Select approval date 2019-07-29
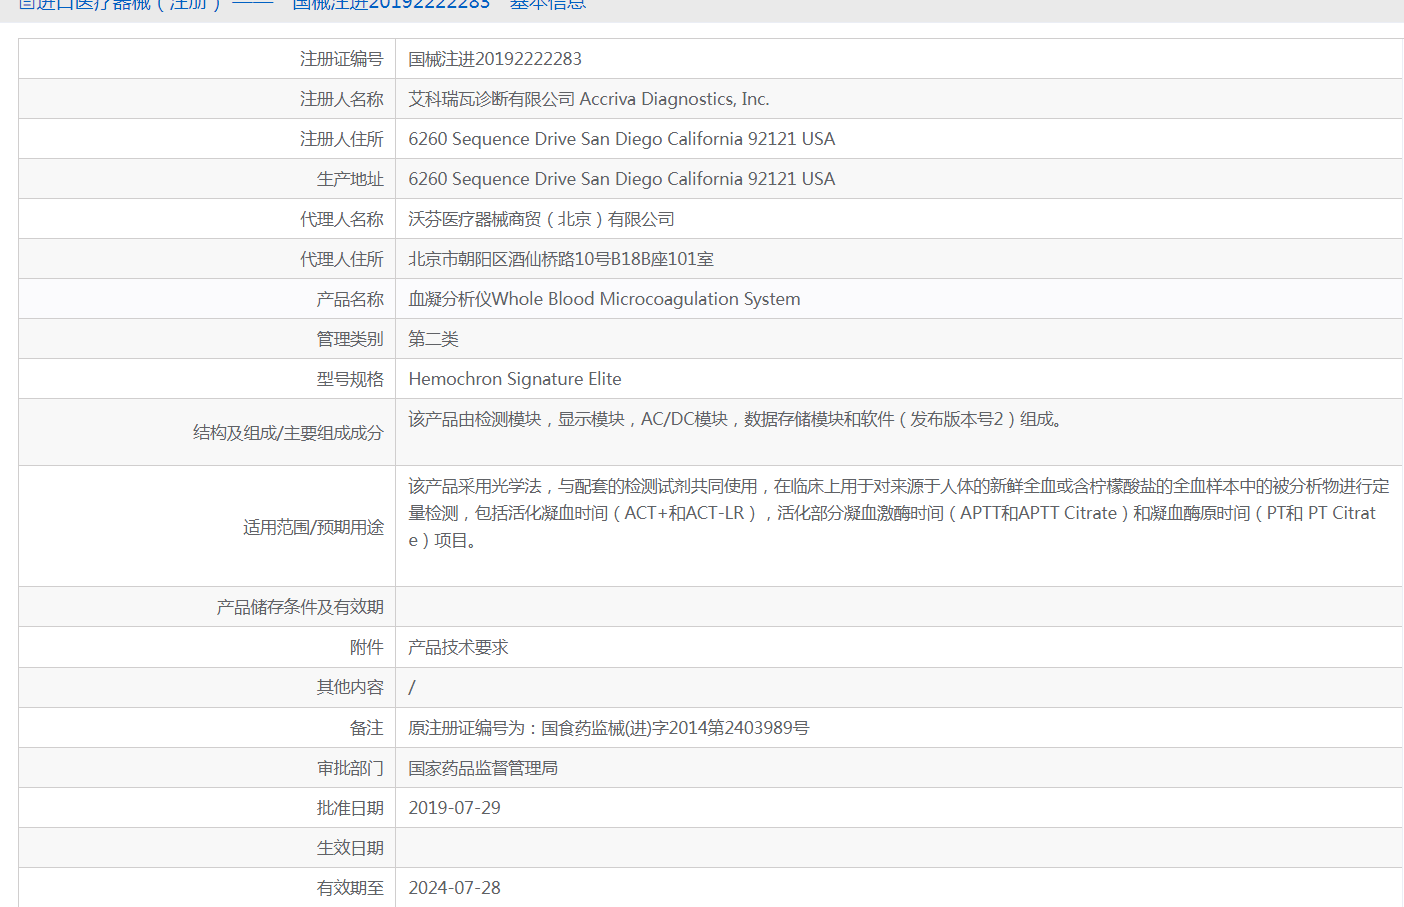This screenshot has height=907, width=1404. (x=454, y=808)
